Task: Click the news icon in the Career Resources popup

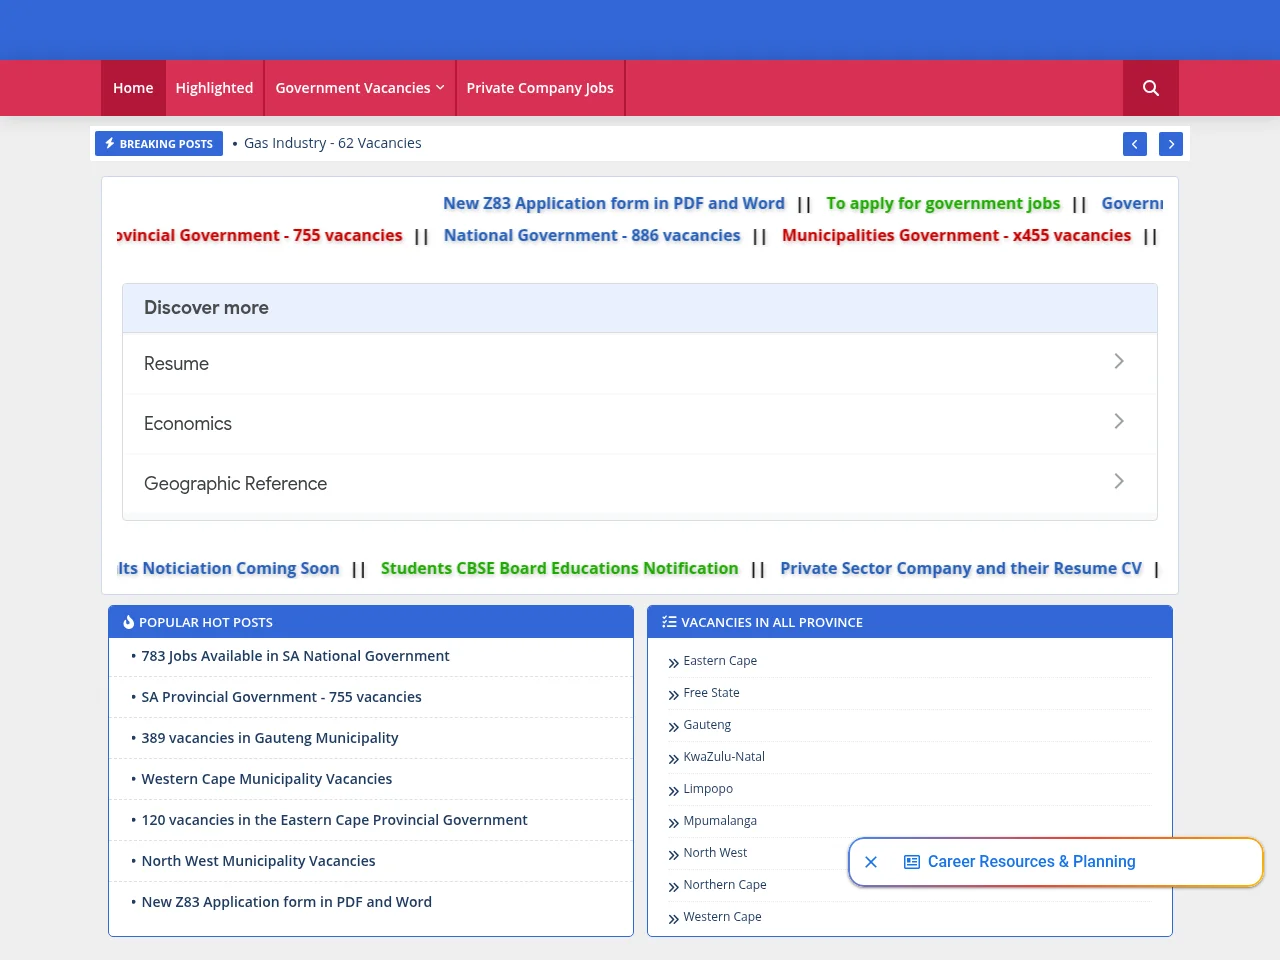Action: pyautogui.click(x=912, y=862)
